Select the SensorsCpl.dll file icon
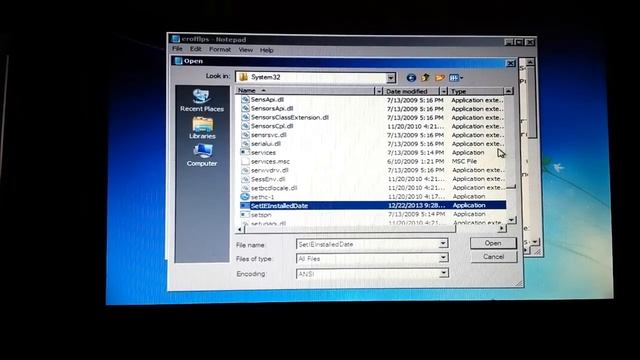 245,126
